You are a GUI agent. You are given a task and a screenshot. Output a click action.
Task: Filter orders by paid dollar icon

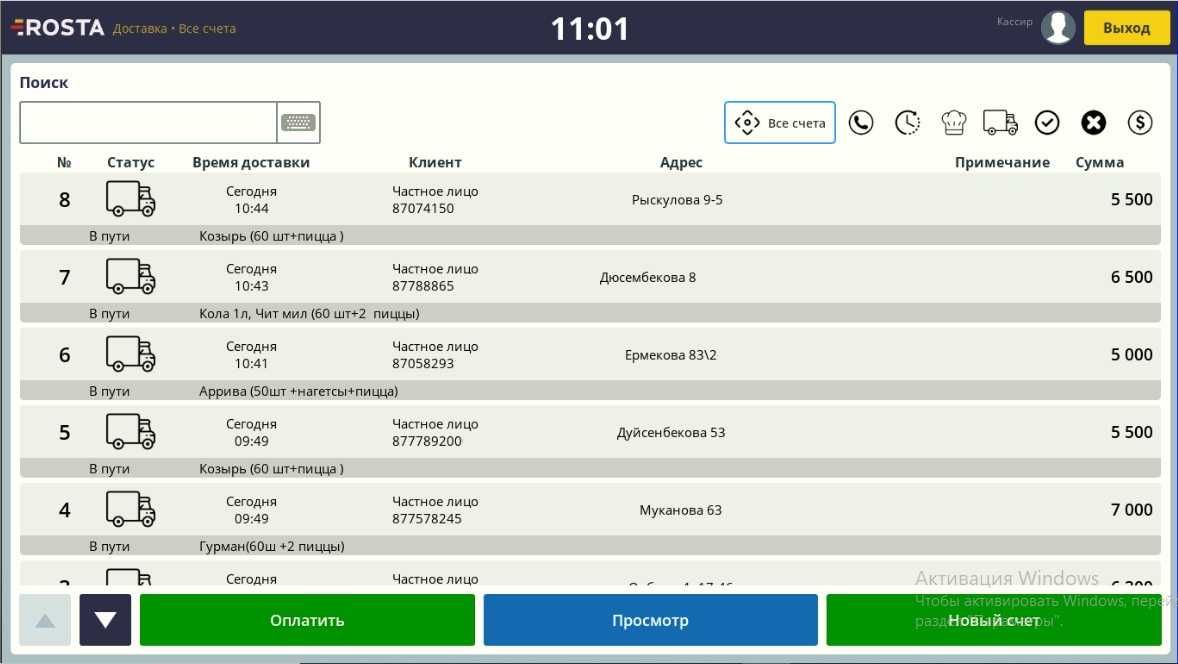[1140, 122]
